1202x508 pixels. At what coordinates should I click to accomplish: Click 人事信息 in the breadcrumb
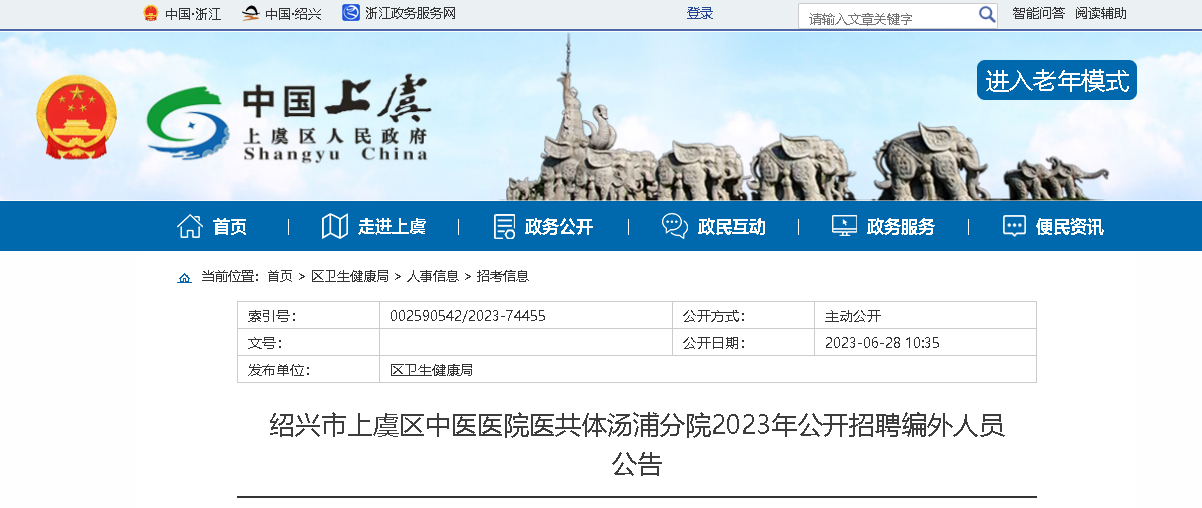(433, 276)
